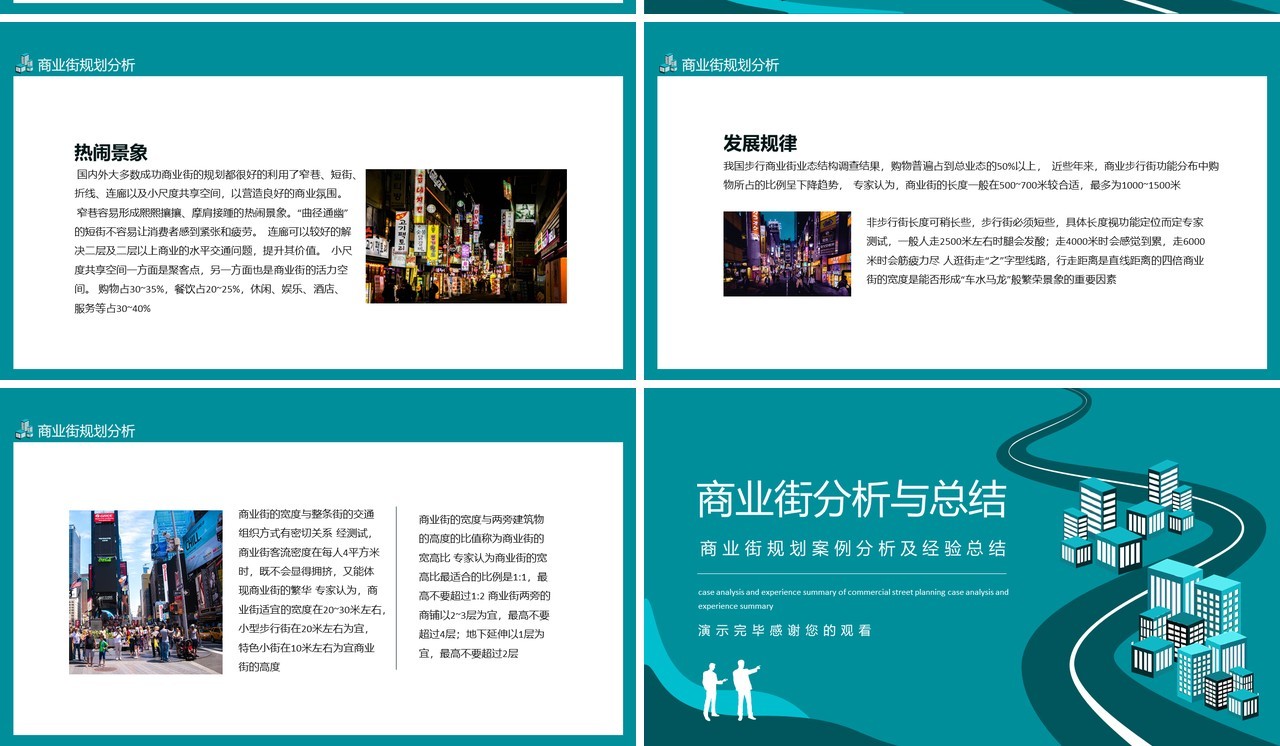
Task: Select the 发展规律 heading
Action: point(760,143)
